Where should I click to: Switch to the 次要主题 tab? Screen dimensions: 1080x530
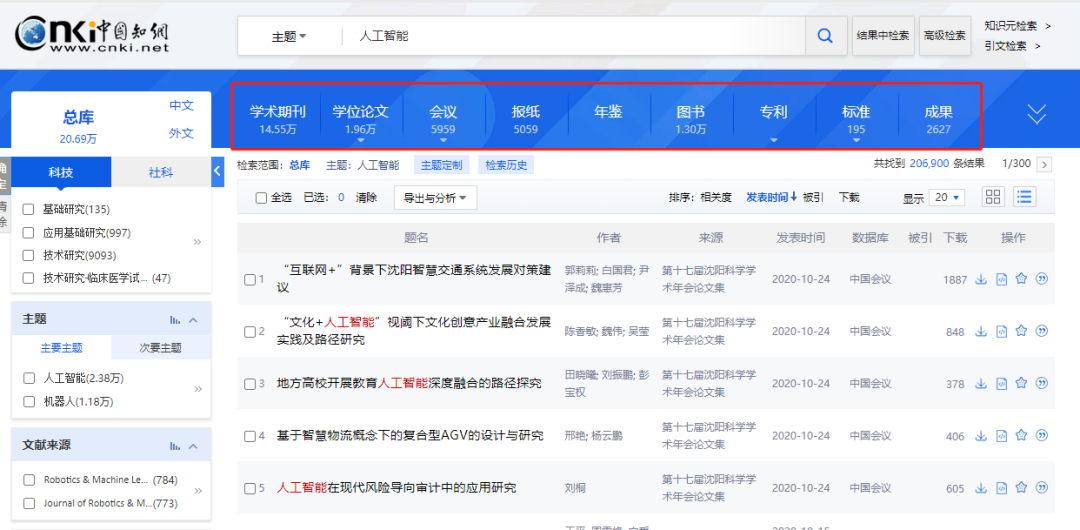click(x=161, y=348)
